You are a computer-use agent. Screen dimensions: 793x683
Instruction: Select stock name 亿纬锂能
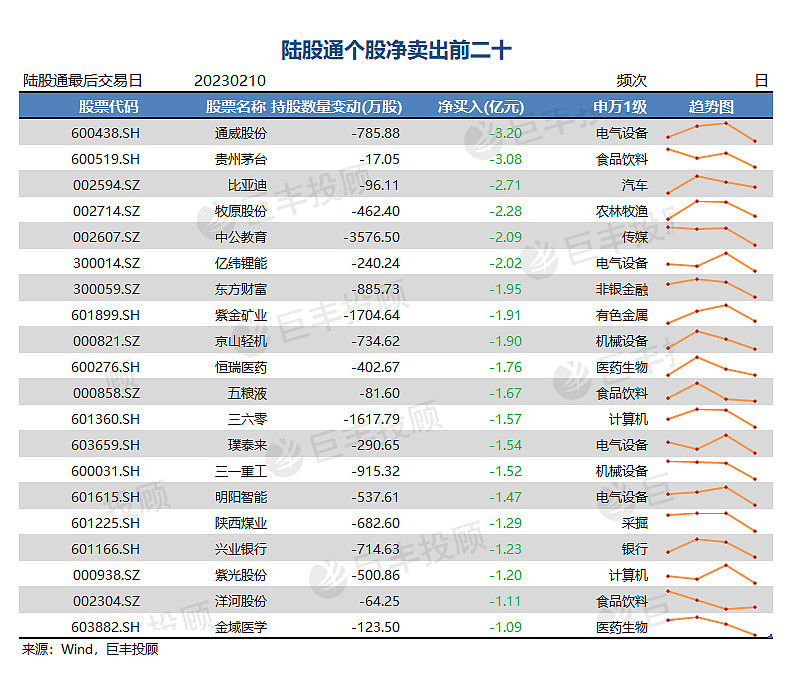click(241, 263)
